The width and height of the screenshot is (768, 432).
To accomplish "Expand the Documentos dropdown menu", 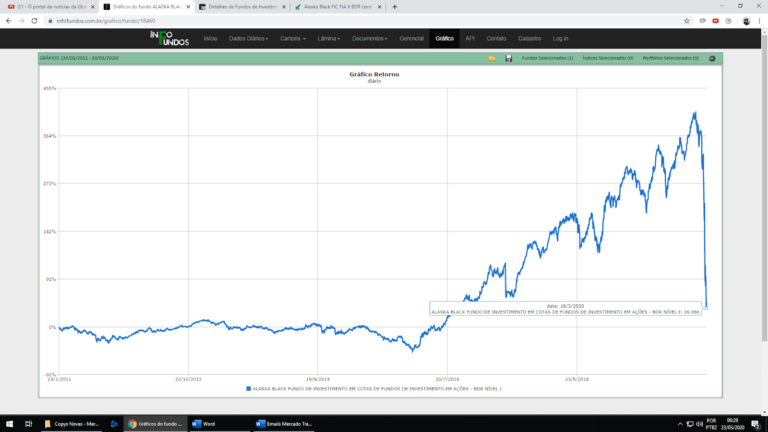I will coord(372,38).
